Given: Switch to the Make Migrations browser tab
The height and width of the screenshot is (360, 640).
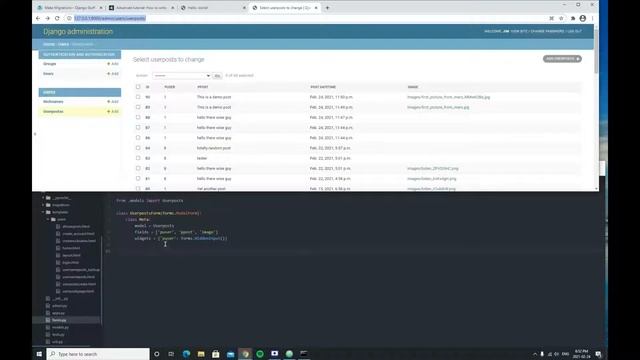Looking at the screenshot, I should [69, 8].
